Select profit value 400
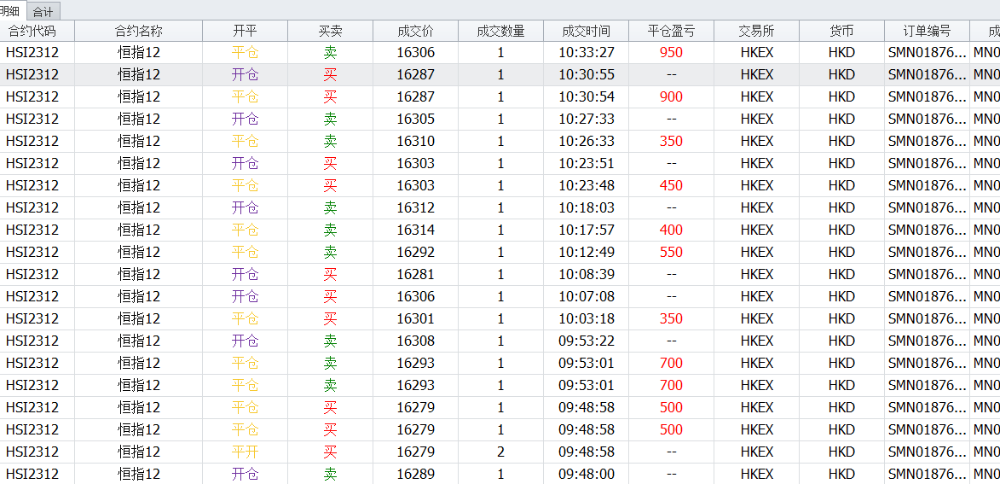The image size is (1000, 484). click(x=672, y=230)
